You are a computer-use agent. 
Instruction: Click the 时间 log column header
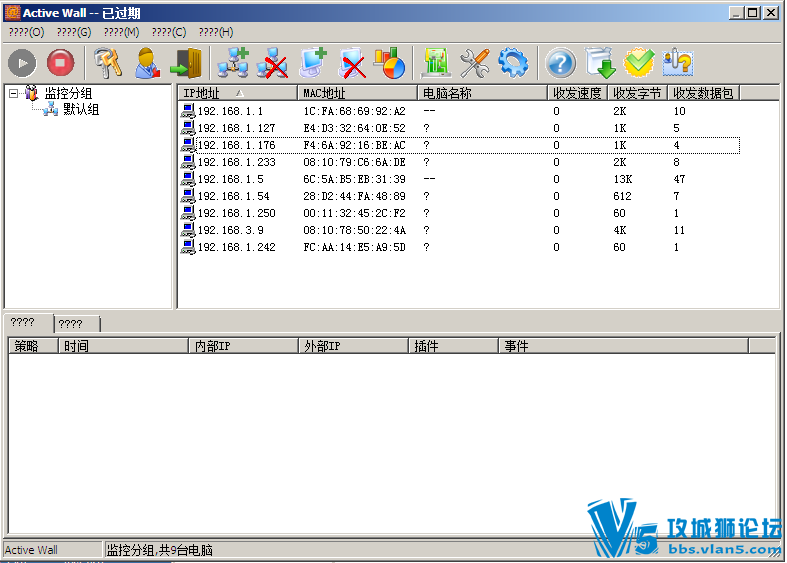(123, 346)
